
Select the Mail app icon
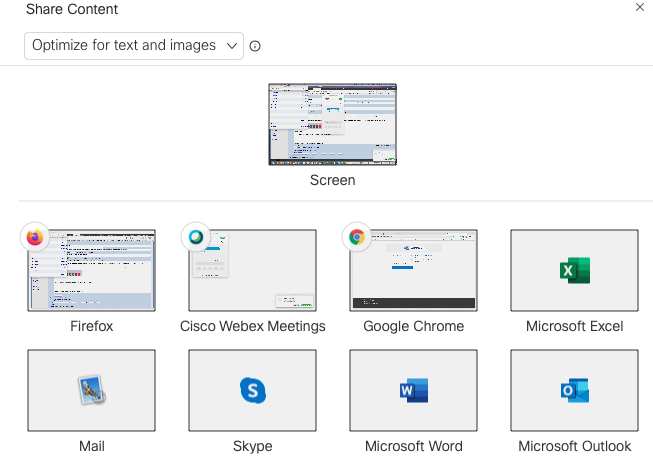click(x=92, y=390)
